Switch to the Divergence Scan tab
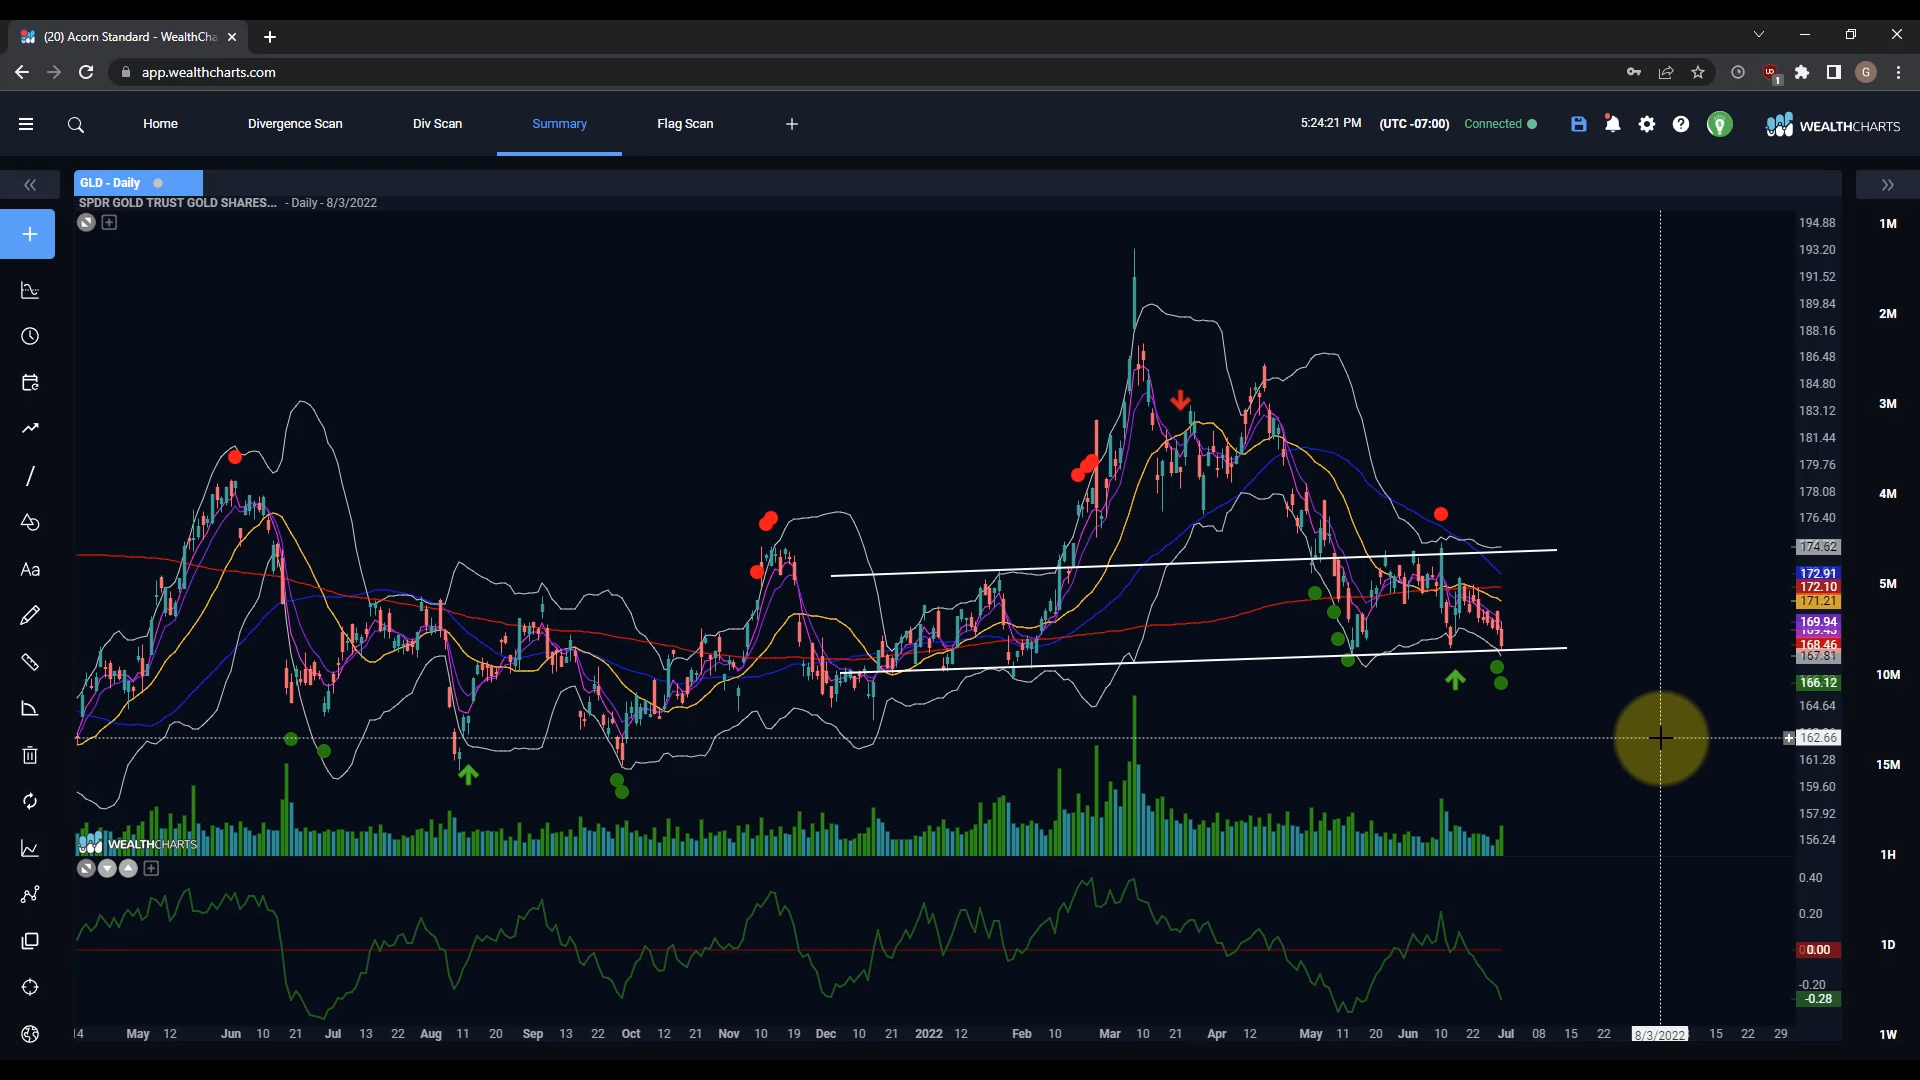This screenshot has width=1920, height=1080. 295,124
